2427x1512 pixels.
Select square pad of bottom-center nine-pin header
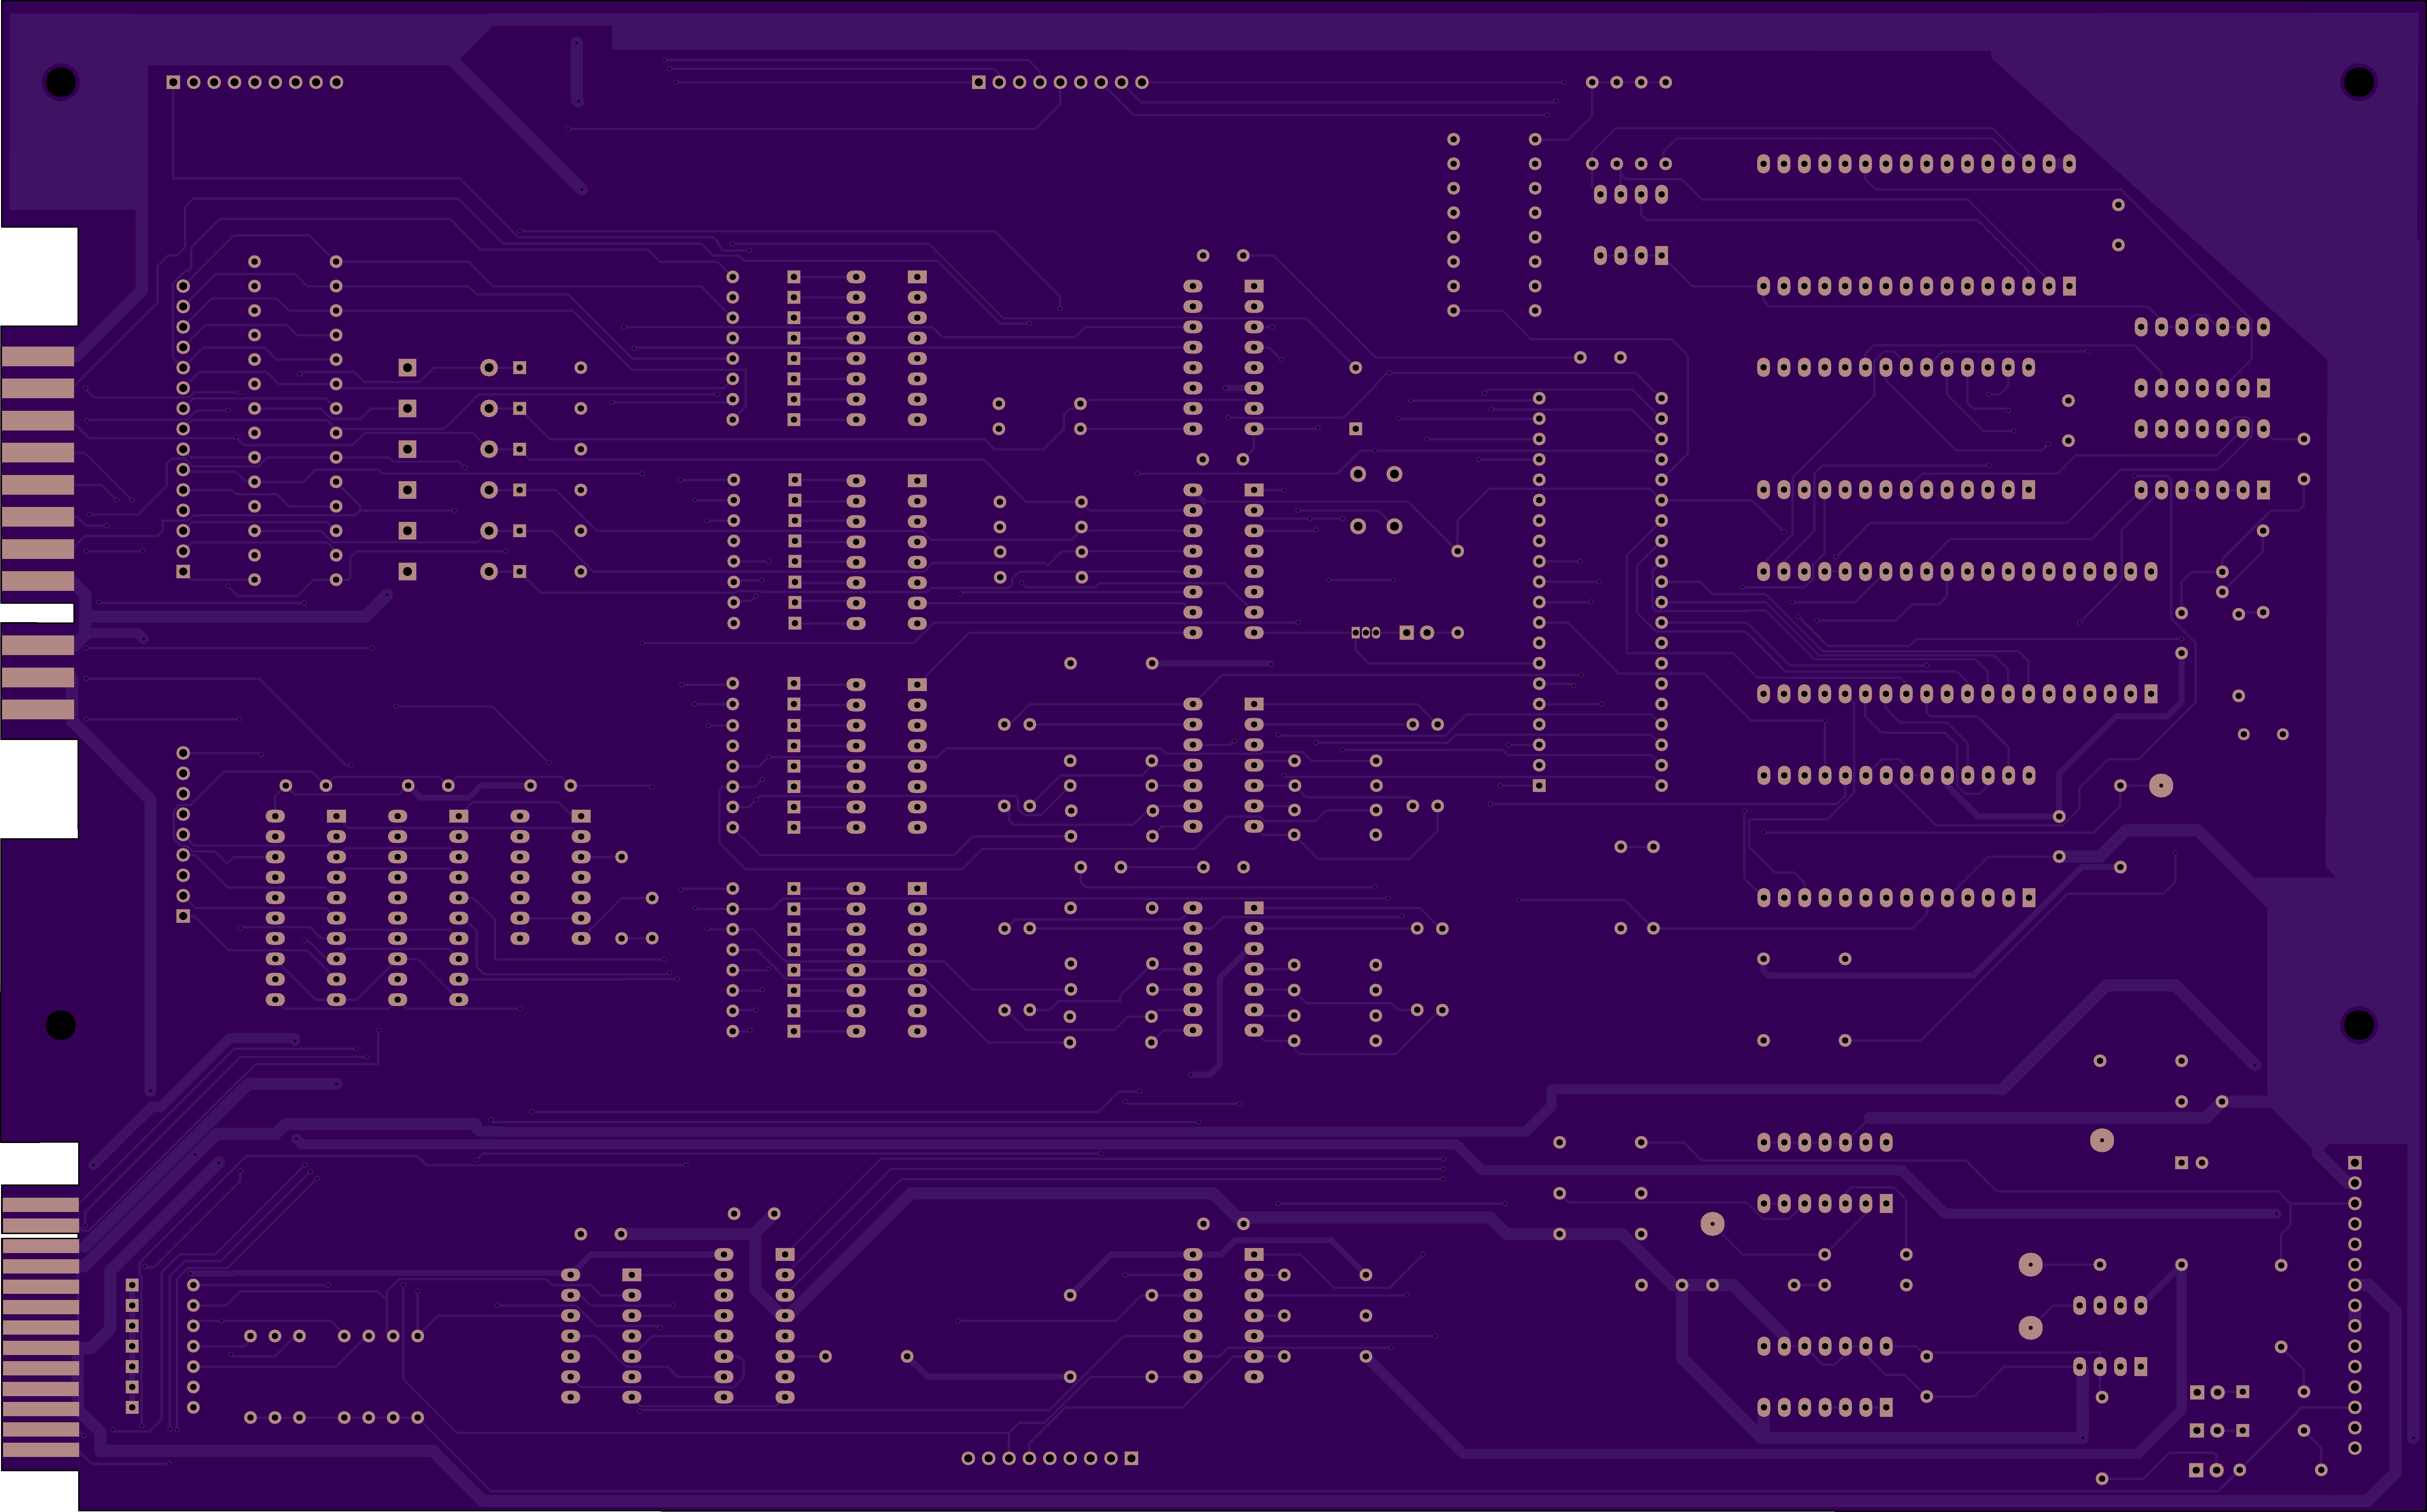coord(1131,1458)
